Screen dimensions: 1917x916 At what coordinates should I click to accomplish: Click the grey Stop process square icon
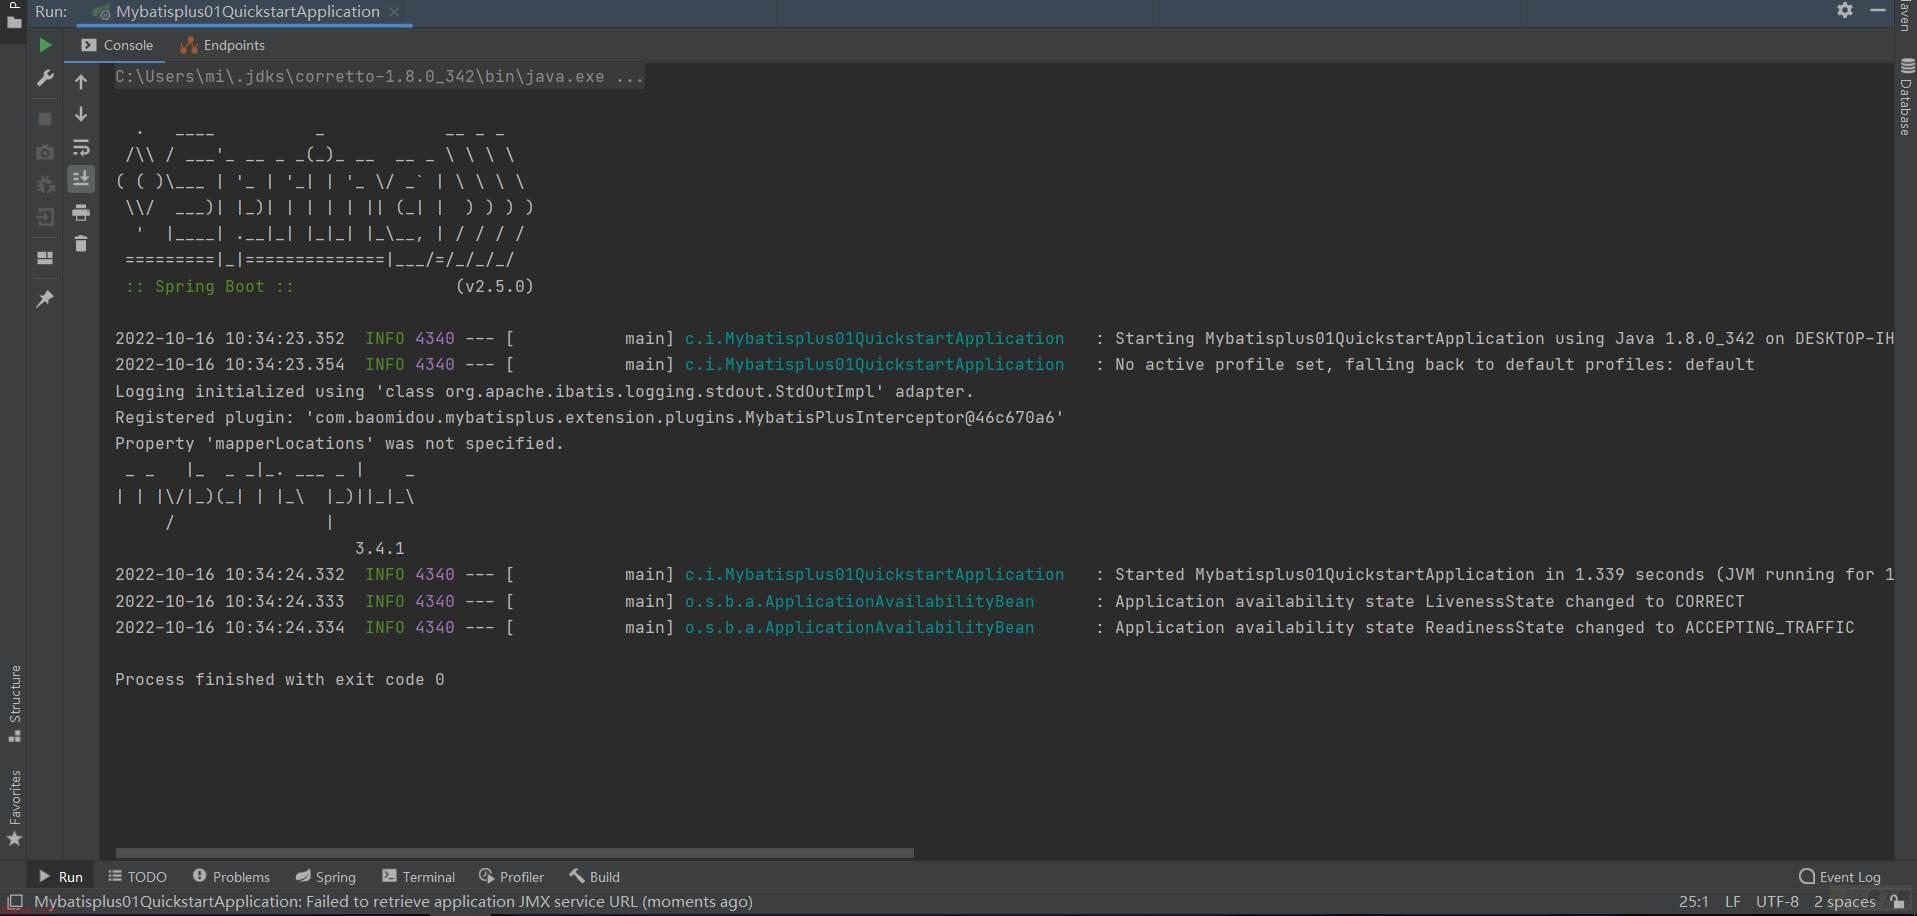[x=45, y=119]
